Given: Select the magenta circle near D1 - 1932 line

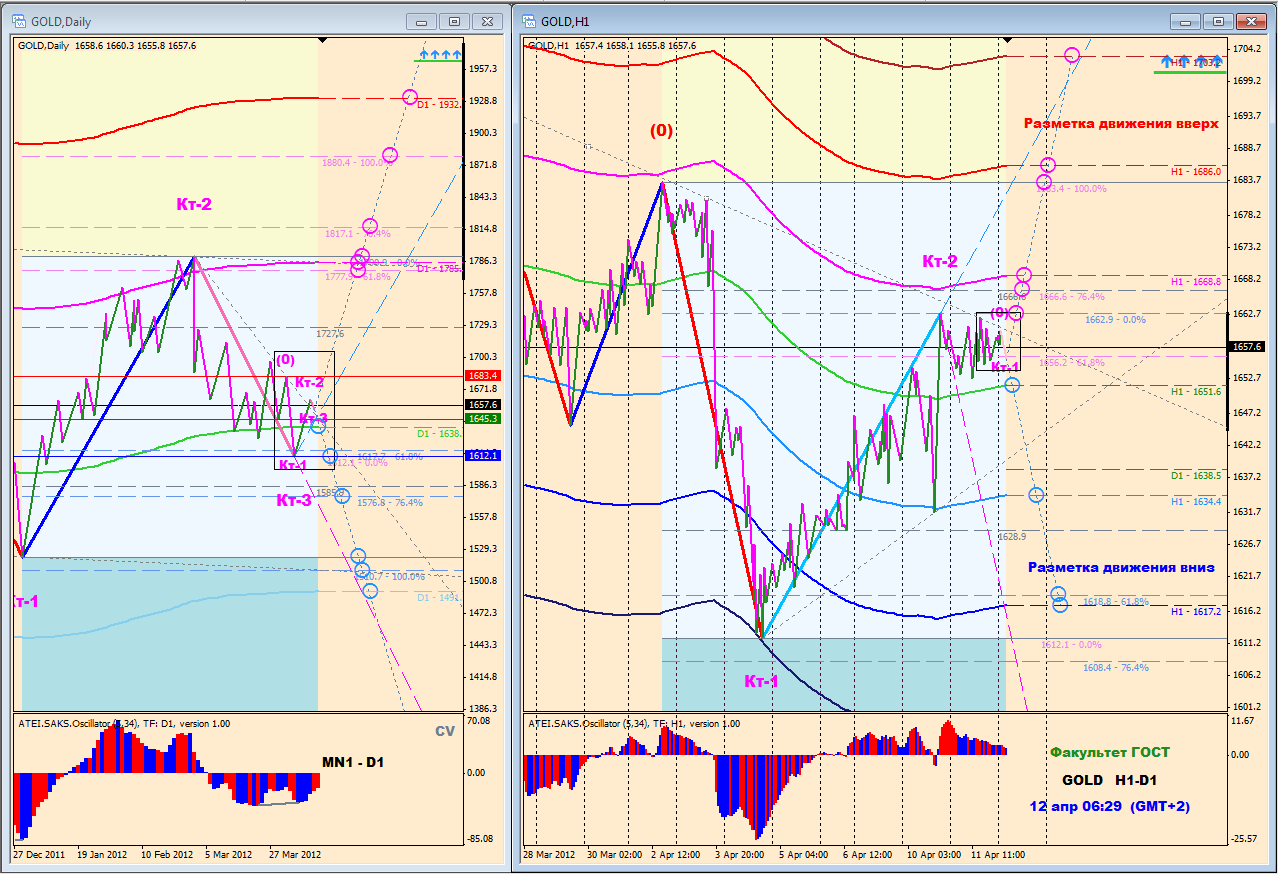Looking at the screenshot, I should click(410, 97).
